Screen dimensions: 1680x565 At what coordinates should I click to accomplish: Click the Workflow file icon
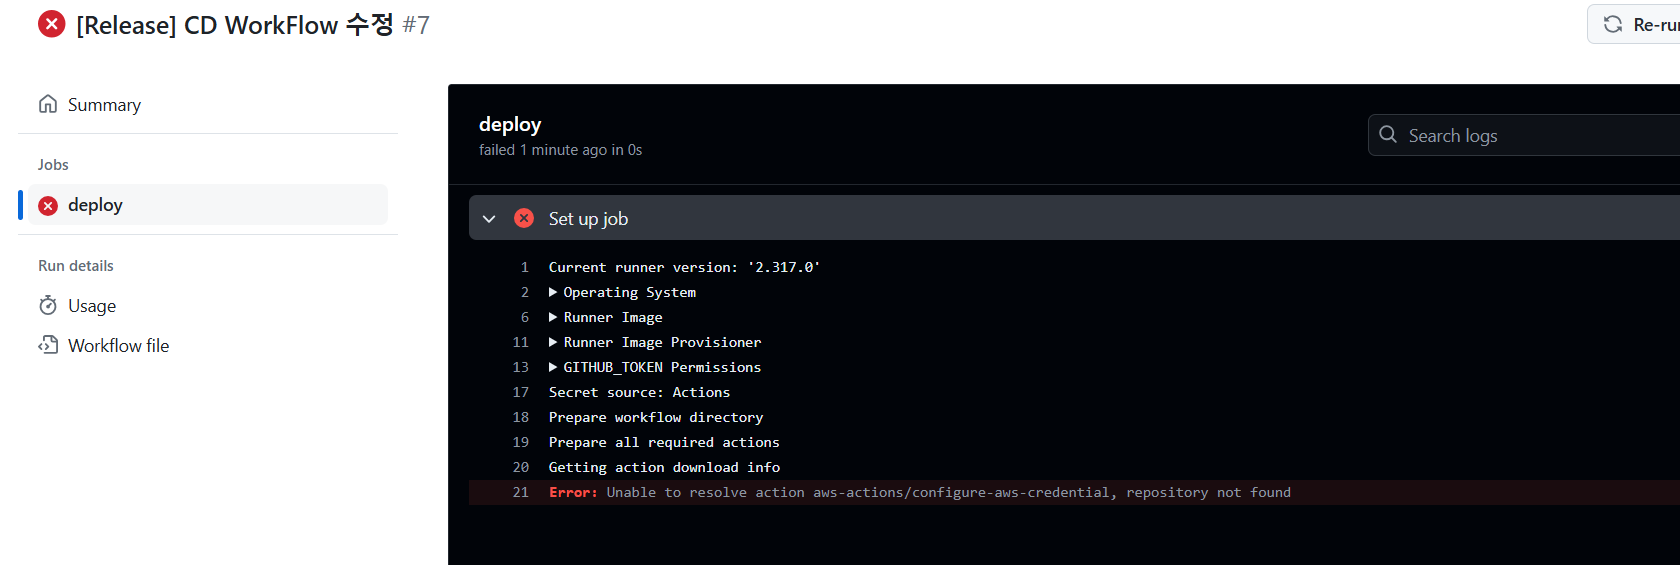(x=48, y=345)
